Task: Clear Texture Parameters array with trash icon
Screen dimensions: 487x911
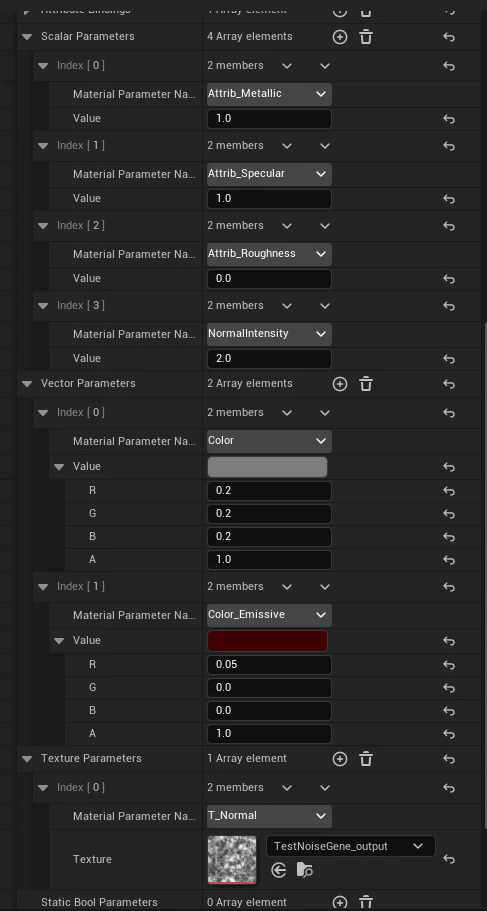Action: [x=366, y=759]
